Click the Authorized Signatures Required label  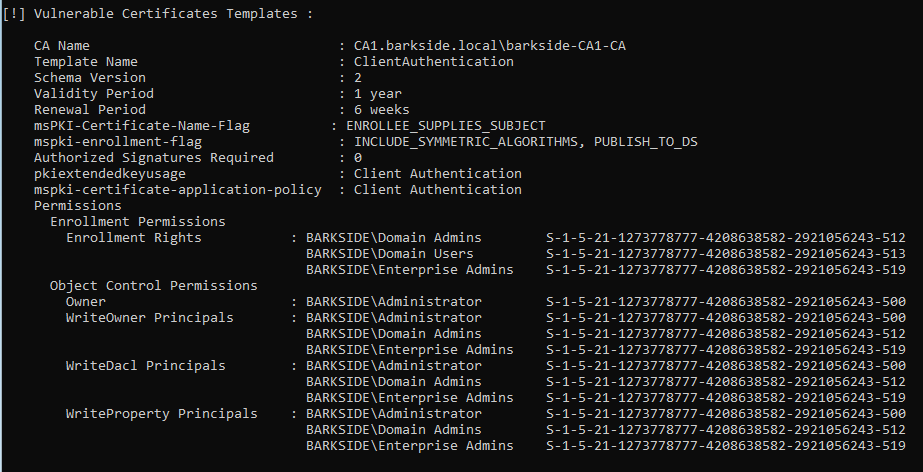[153, 157]
